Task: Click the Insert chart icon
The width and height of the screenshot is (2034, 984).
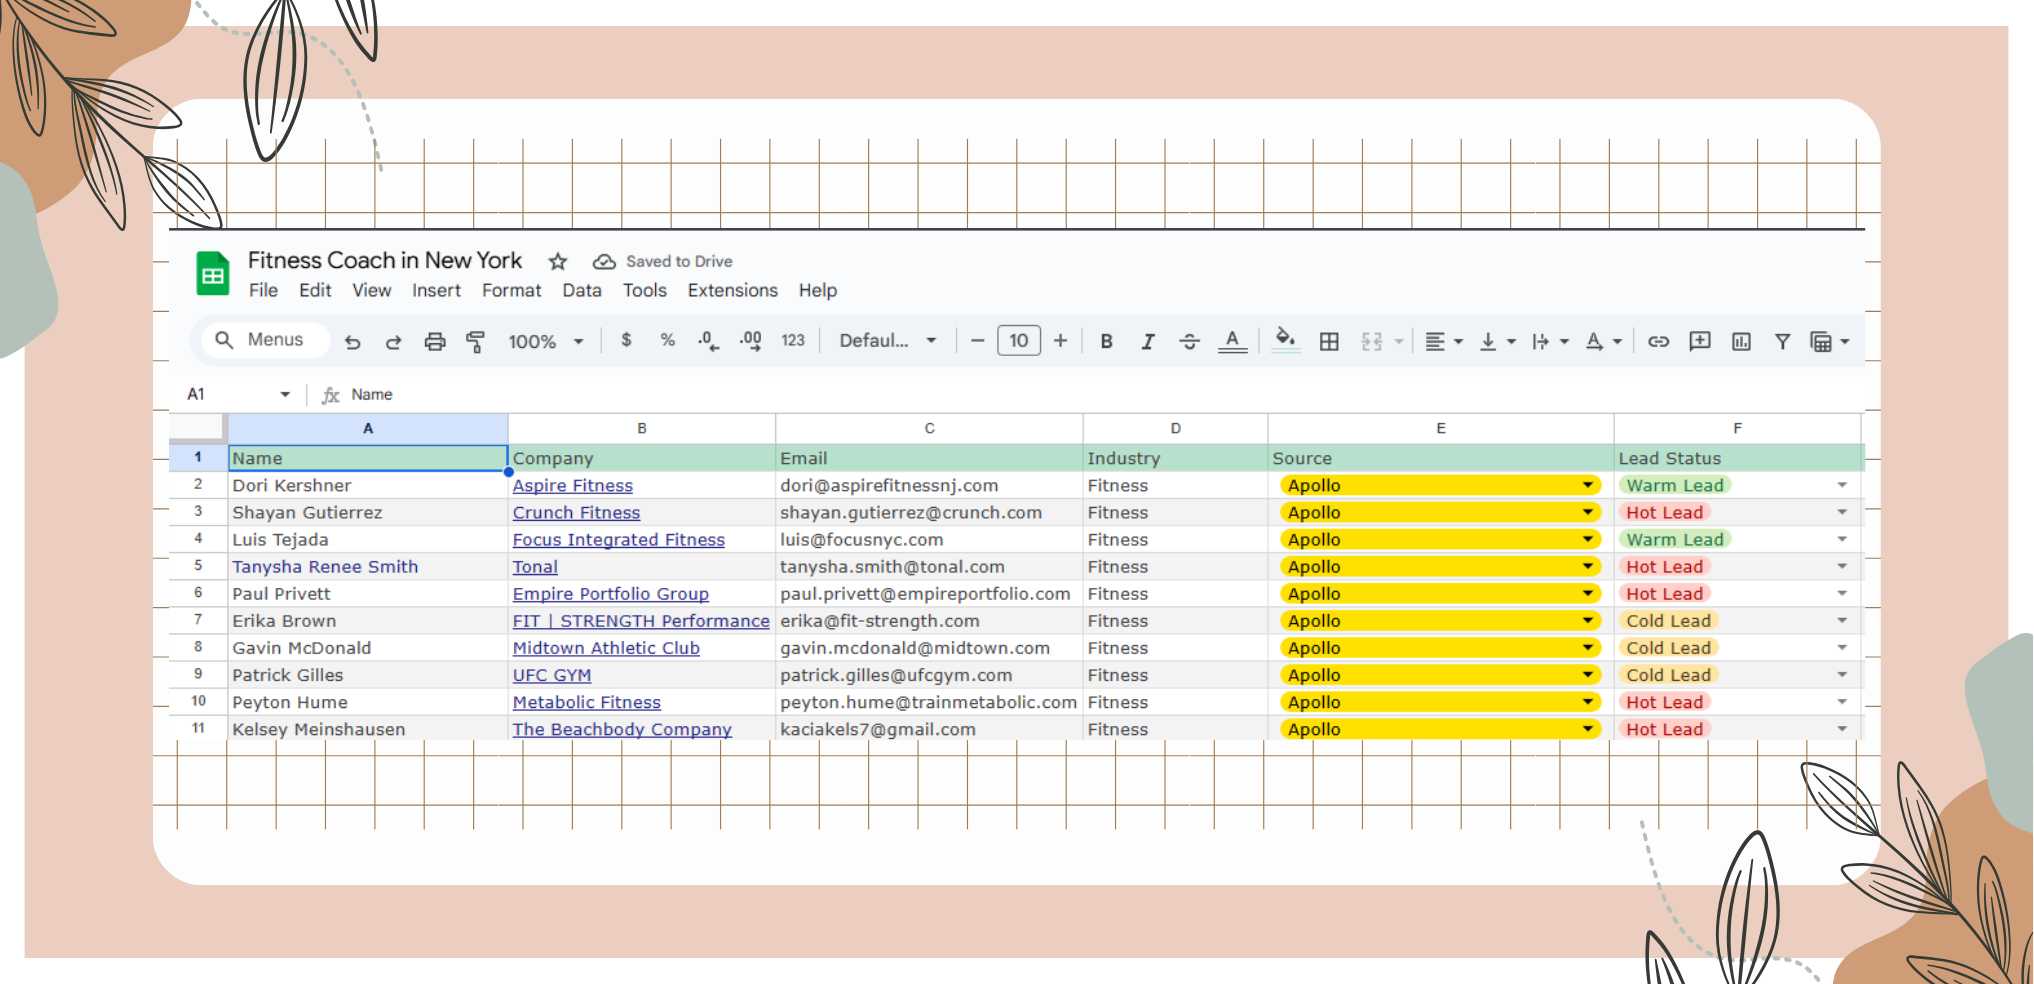Action: click(1741, 342)
